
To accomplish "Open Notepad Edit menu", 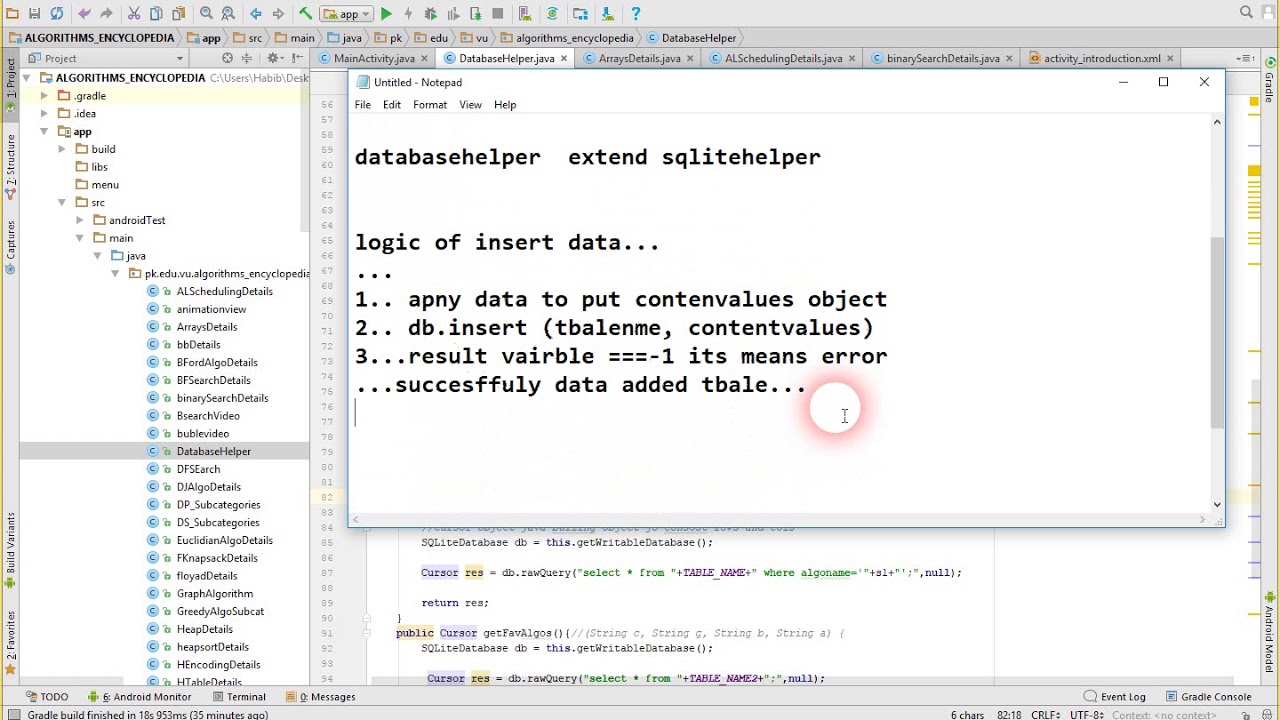I will 392,105.
